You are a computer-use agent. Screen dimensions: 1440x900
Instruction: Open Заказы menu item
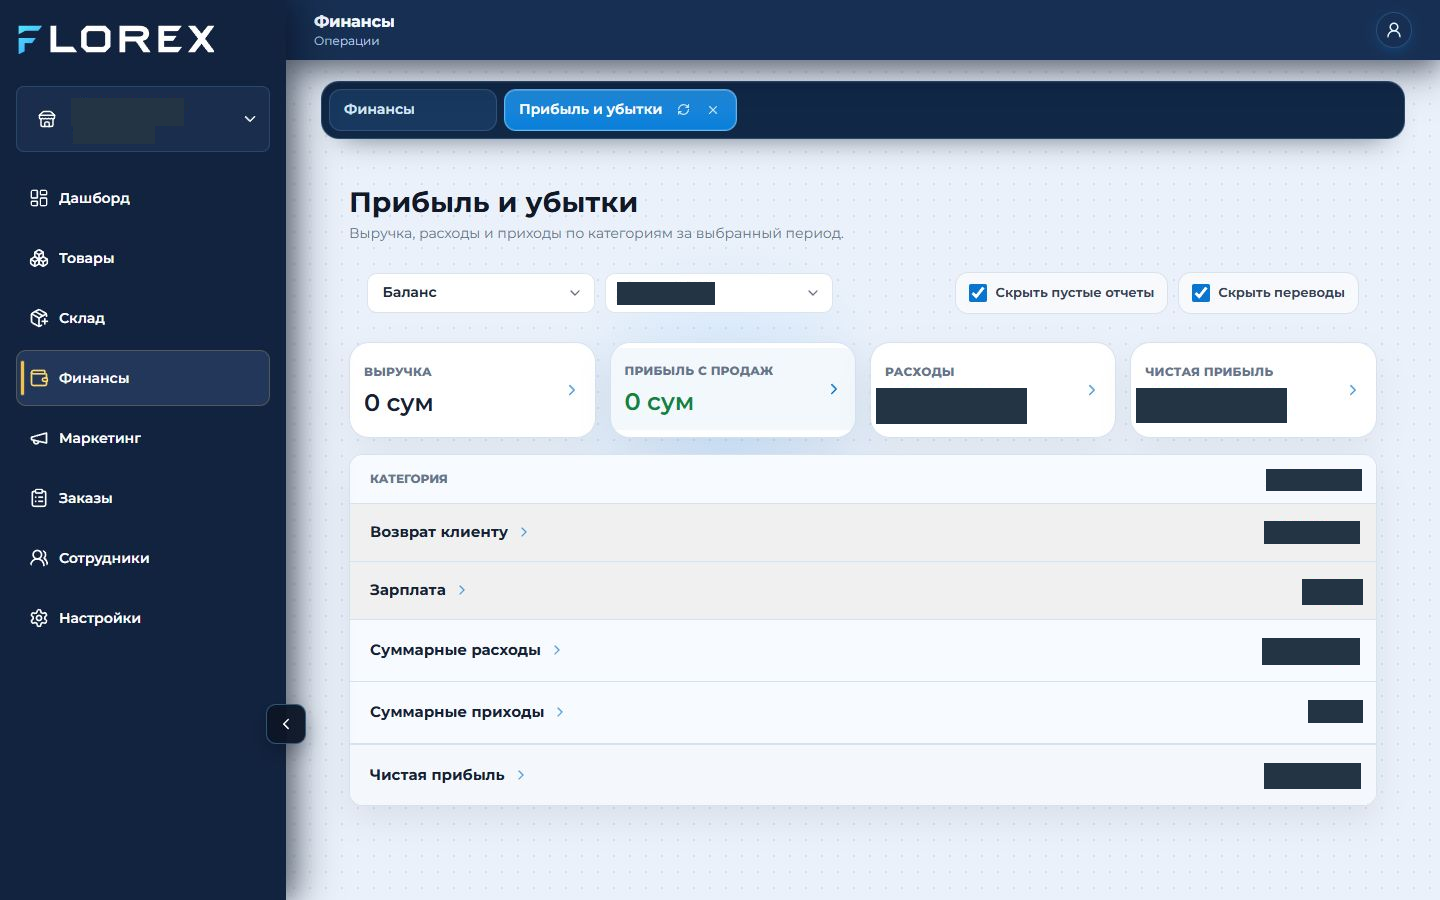[143, 498]
